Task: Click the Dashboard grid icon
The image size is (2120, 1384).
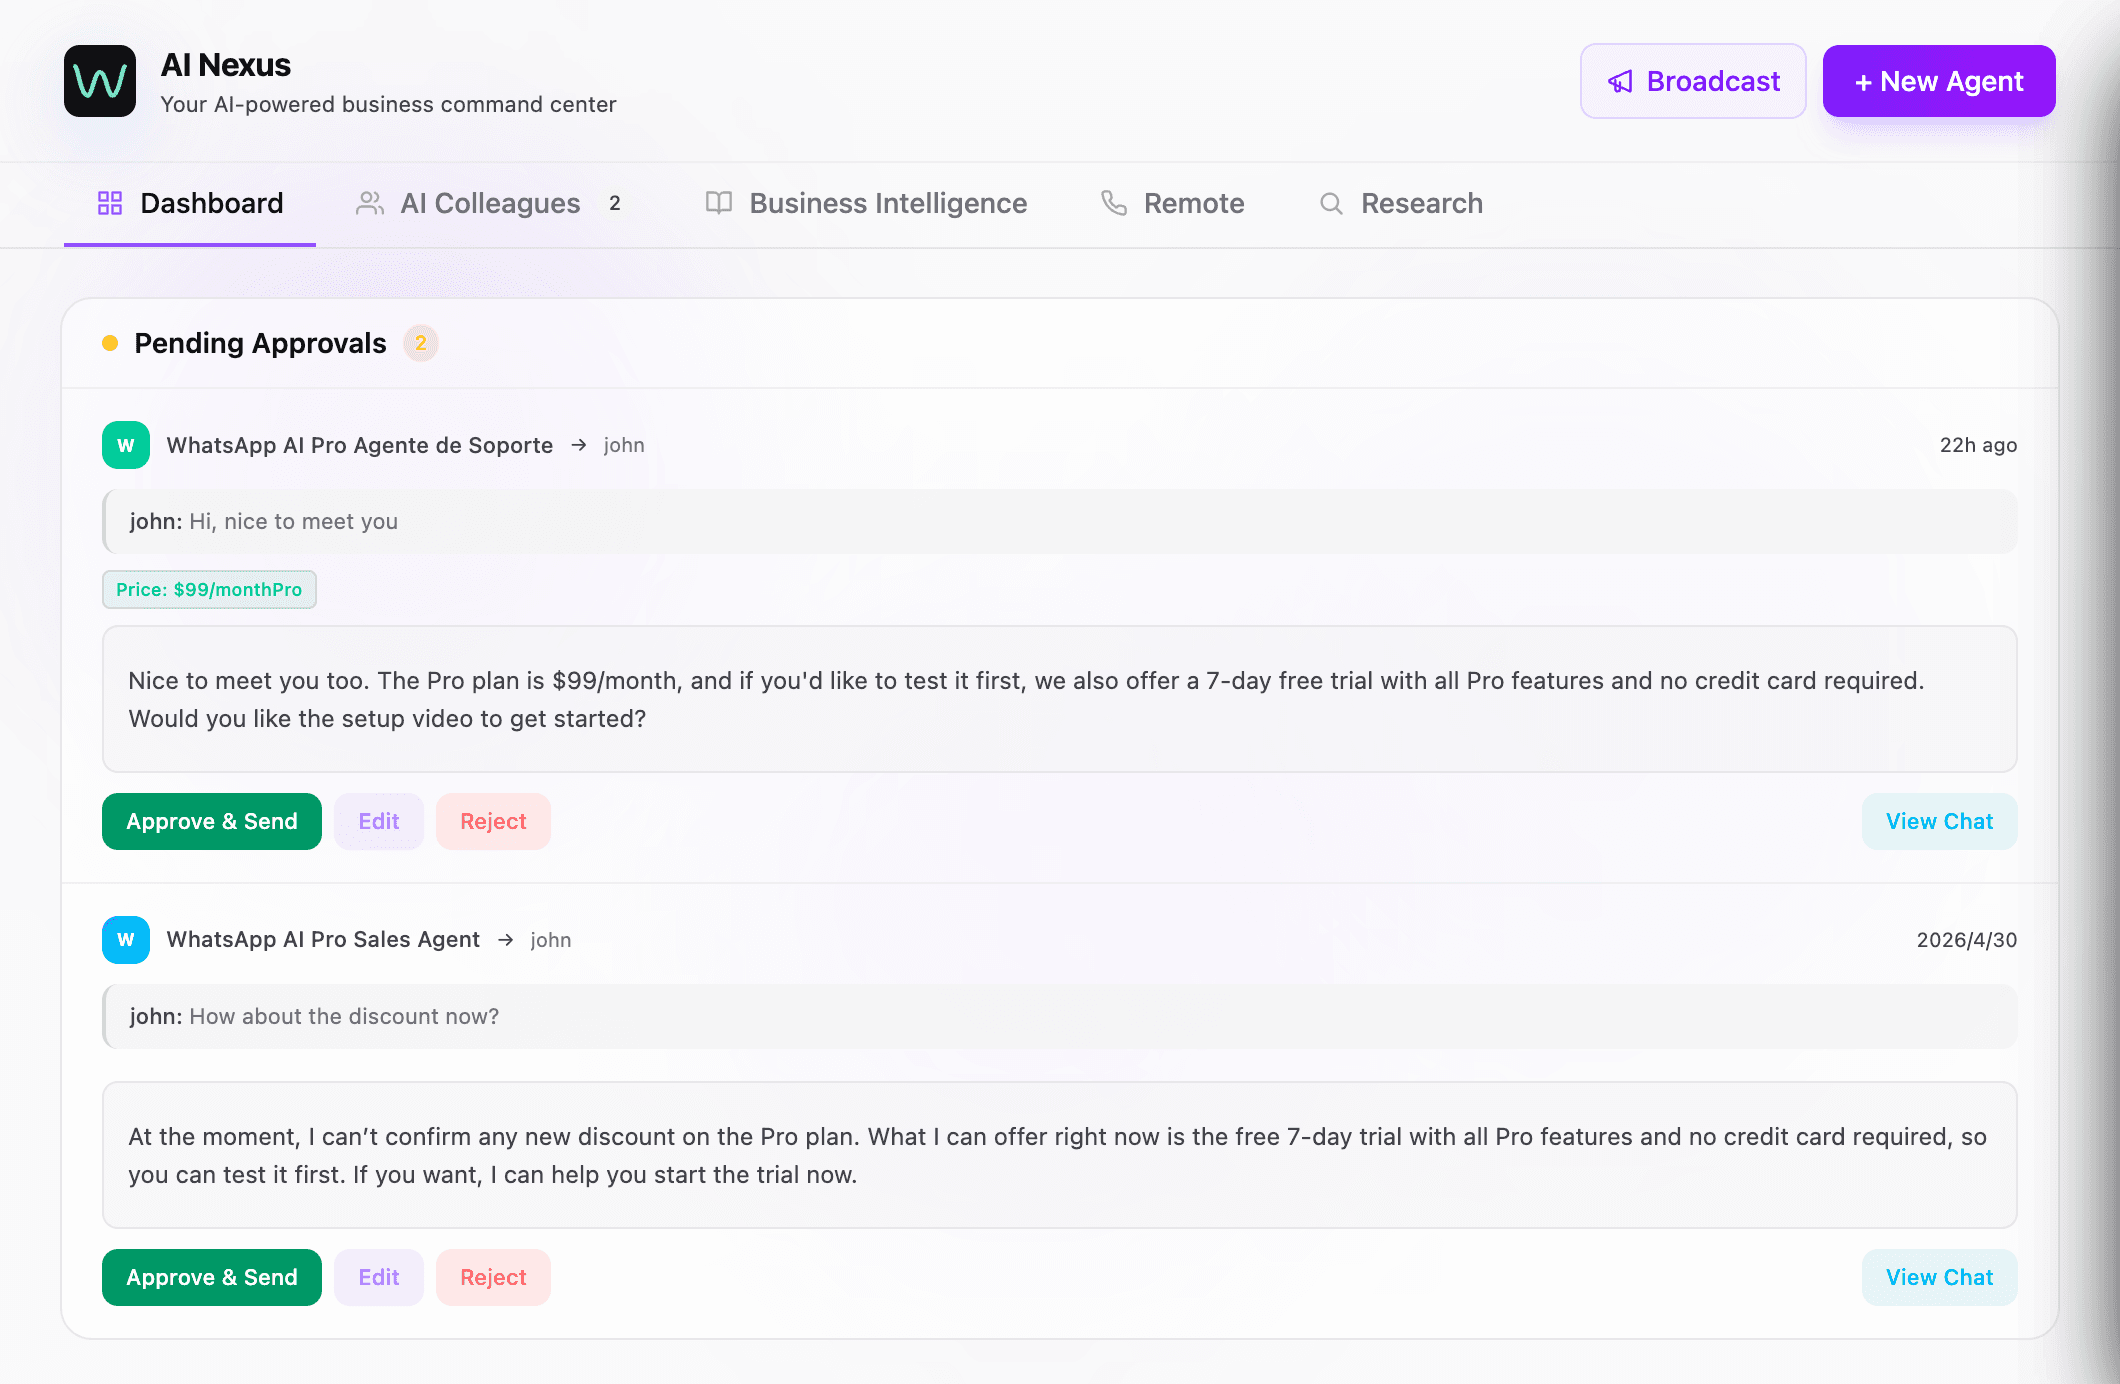Action: click(110, 203)
